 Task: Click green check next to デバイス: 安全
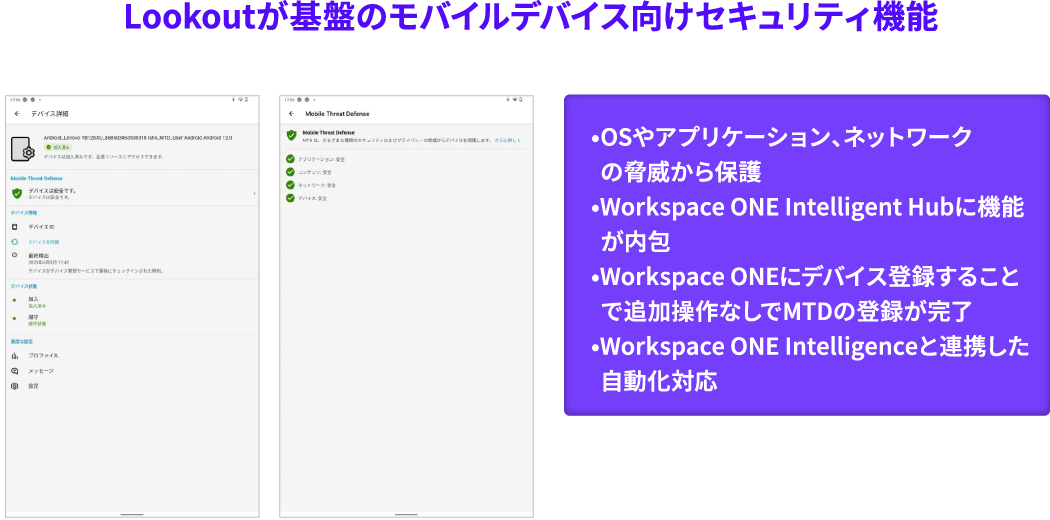click(290, 198)
